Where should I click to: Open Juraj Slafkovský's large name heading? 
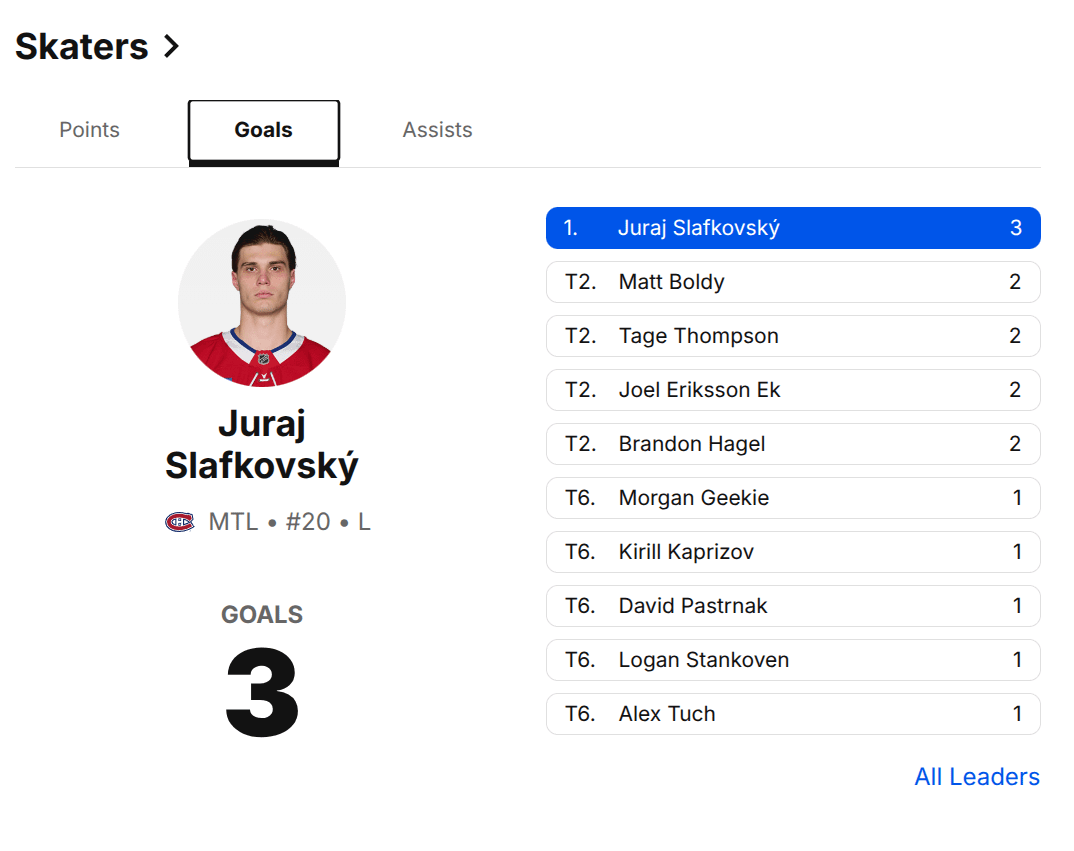(262, 445)
